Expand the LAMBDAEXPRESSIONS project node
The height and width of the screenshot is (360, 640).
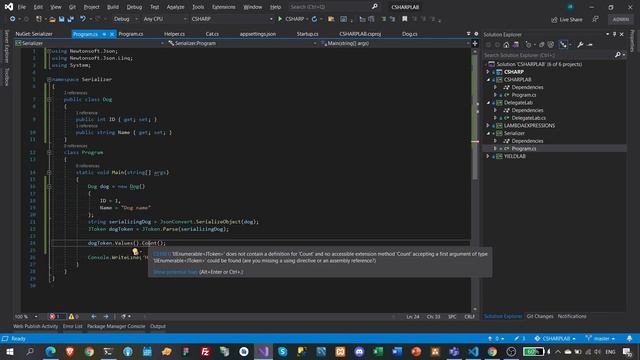coord(488,126)
